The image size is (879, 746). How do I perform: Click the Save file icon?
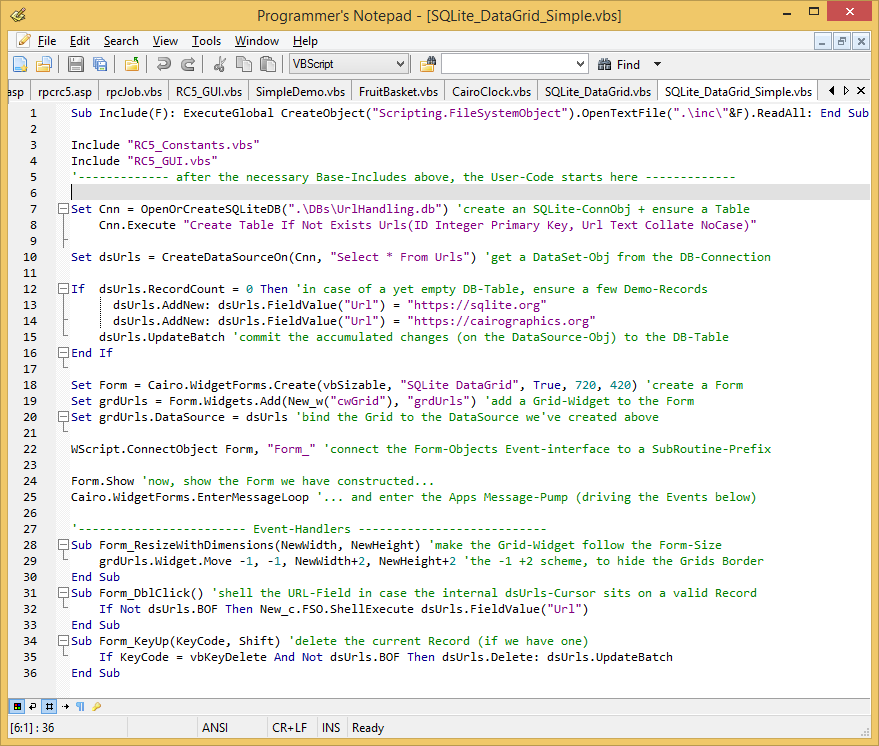[76, 64]
